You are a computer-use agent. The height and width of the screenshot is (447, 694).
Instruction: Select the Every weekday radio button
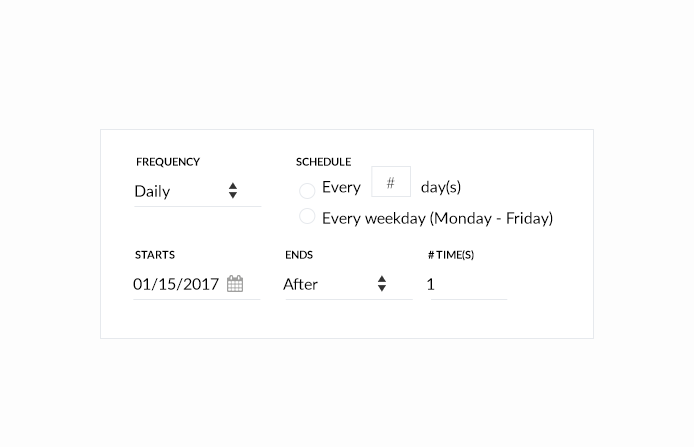307,217
